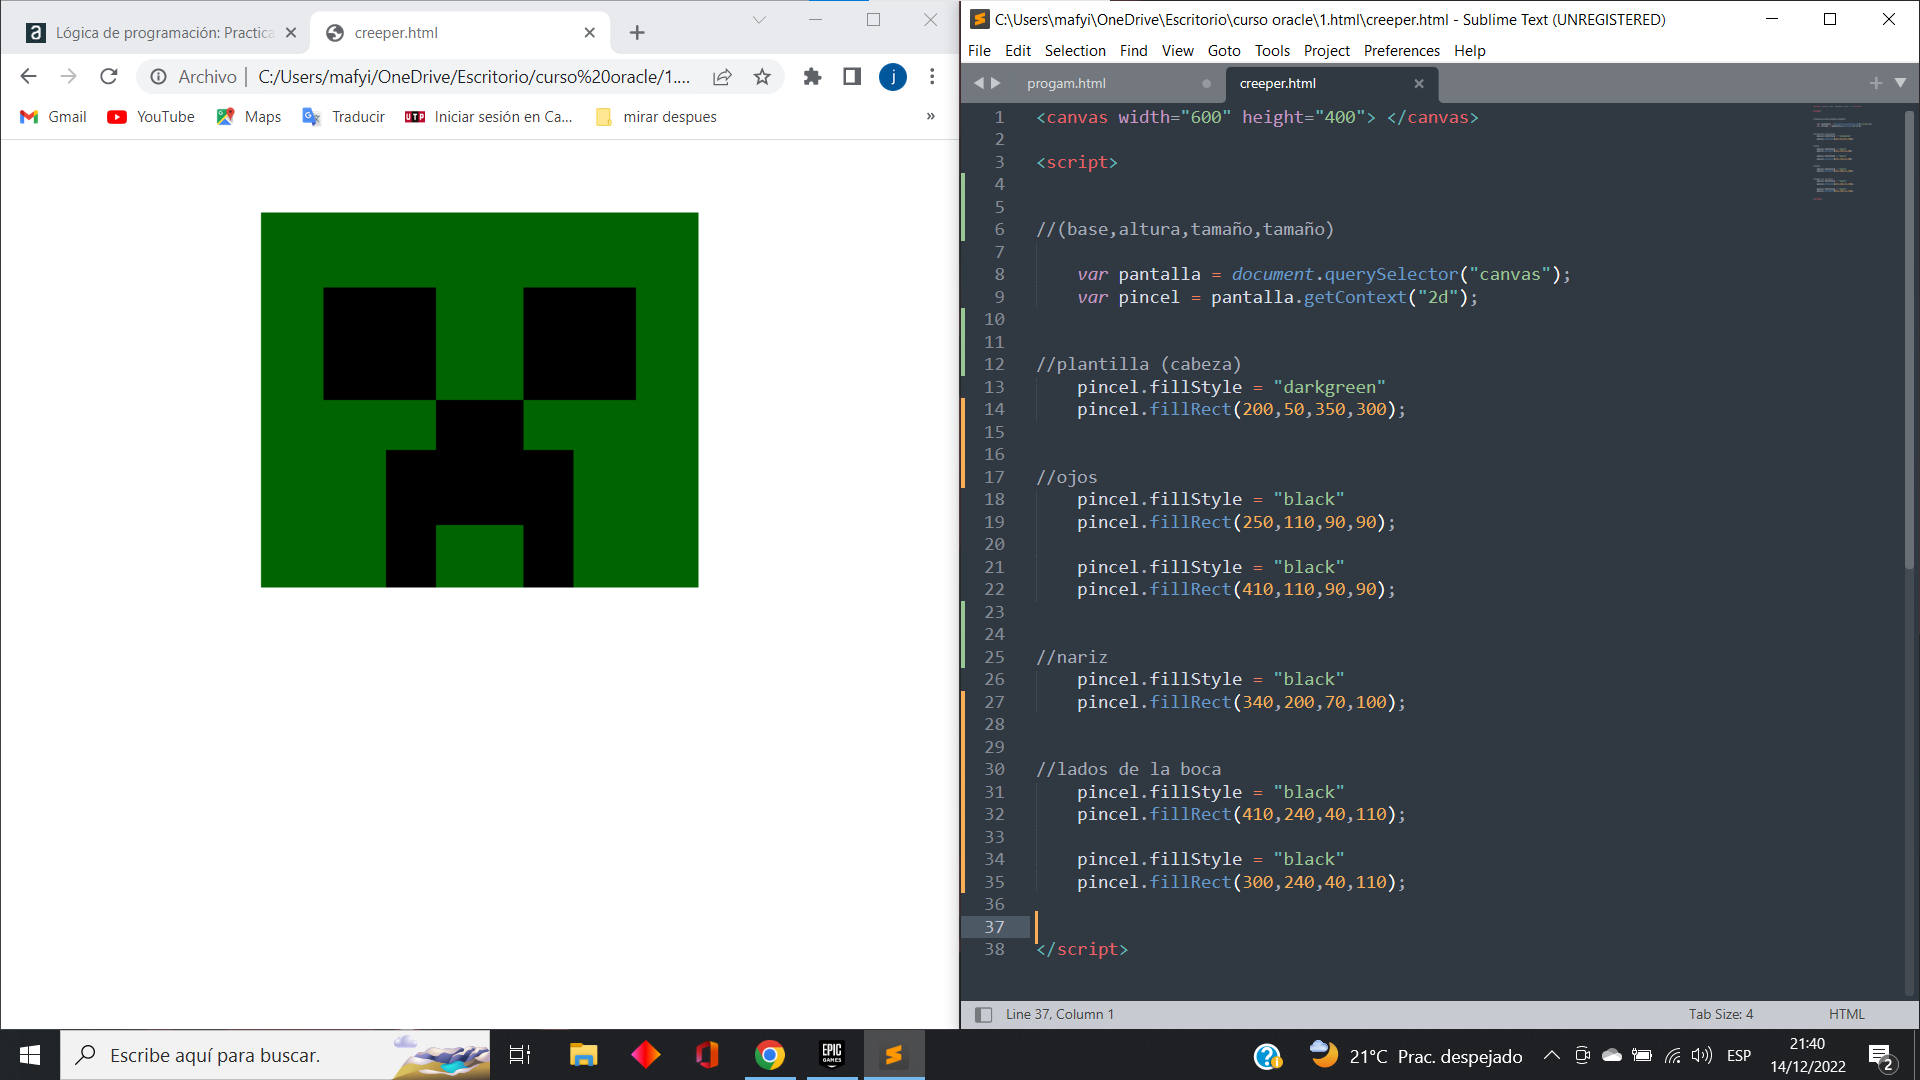Open notification center icon
This screenshot has width=1920, height=1080.
pyautogui.click(x=1881, y=1056)
